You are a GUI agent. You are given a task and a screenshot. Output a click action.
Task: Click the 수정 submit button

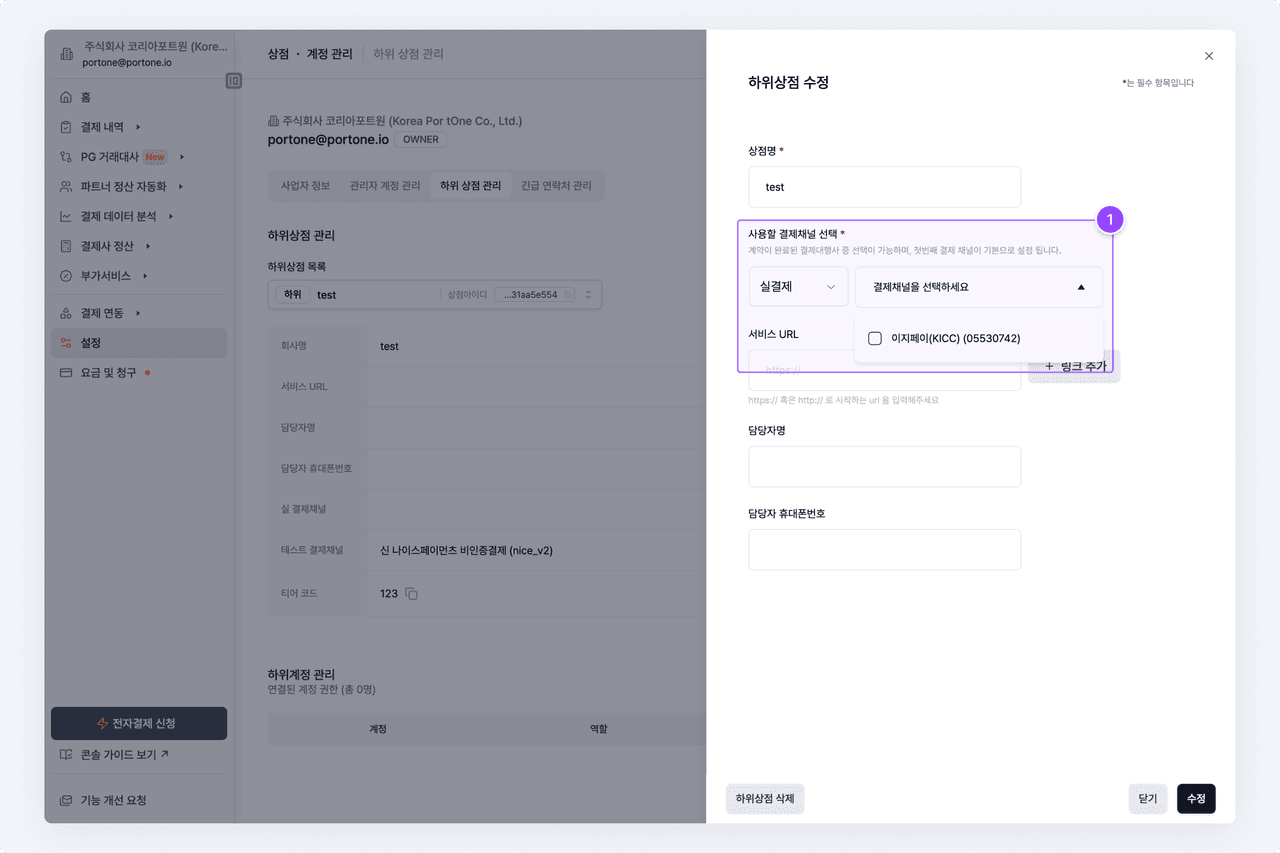pyautogui.click(x=1196, y=799)
